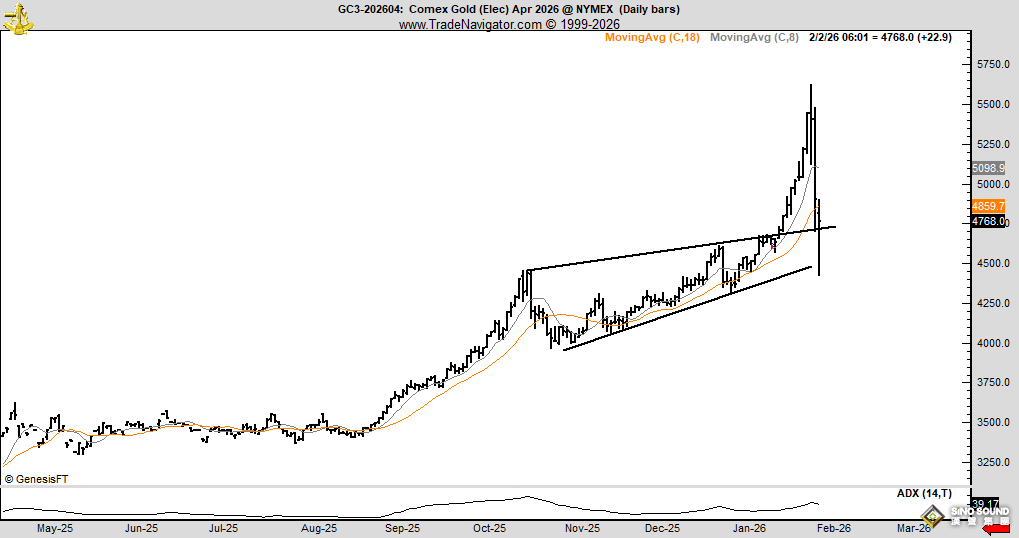Click the Oct-25 date axis label
The image size is (1019, 538).
[x=489, y=528]
